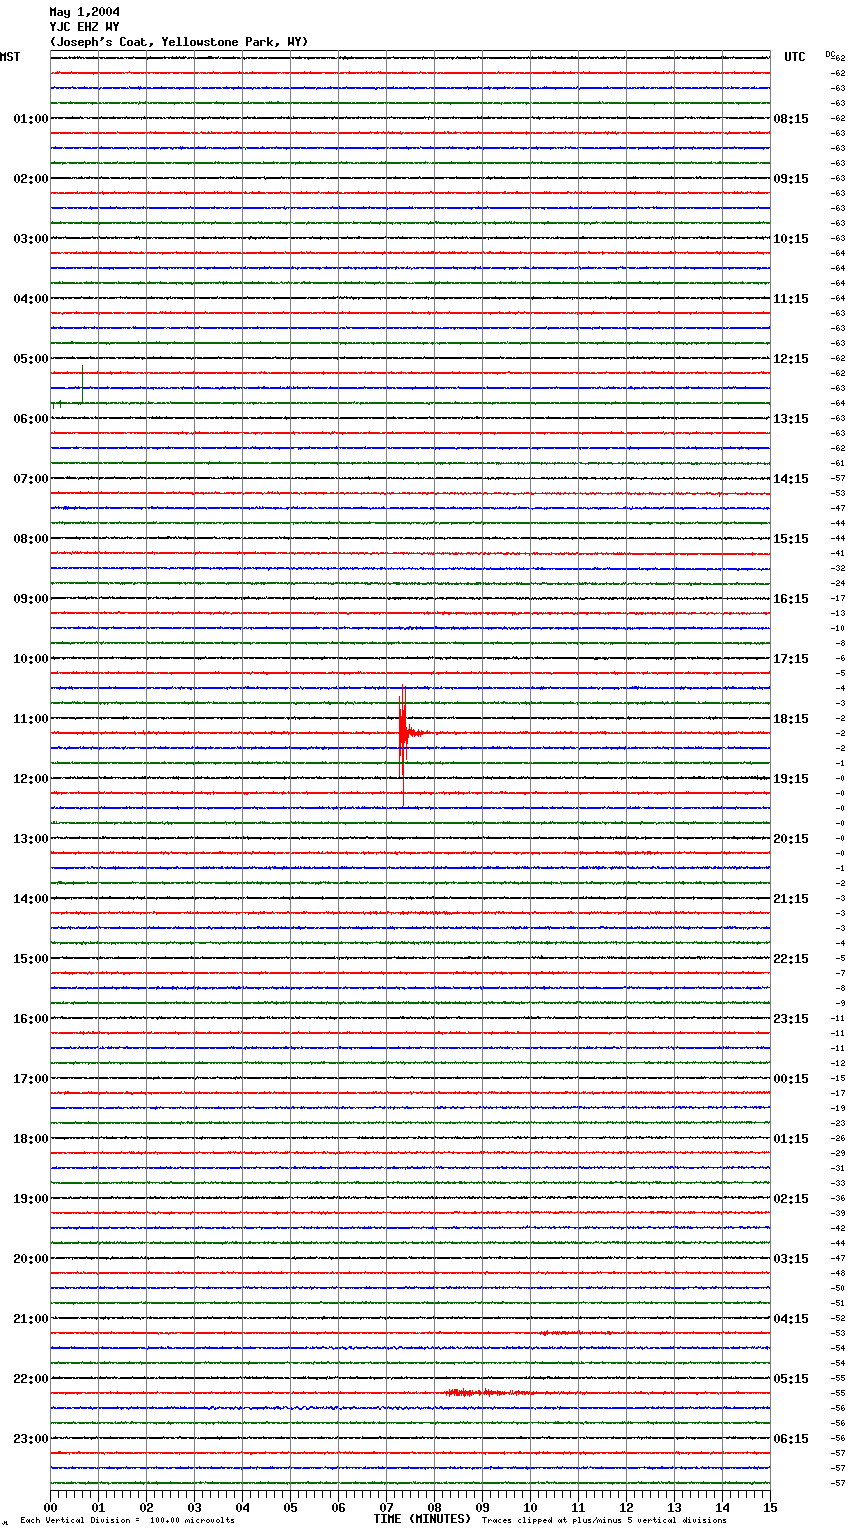Click the "07:00" MST time label
Viewport: 850px width, 1534px height.
pyautogui.click(x=31, y=479)
